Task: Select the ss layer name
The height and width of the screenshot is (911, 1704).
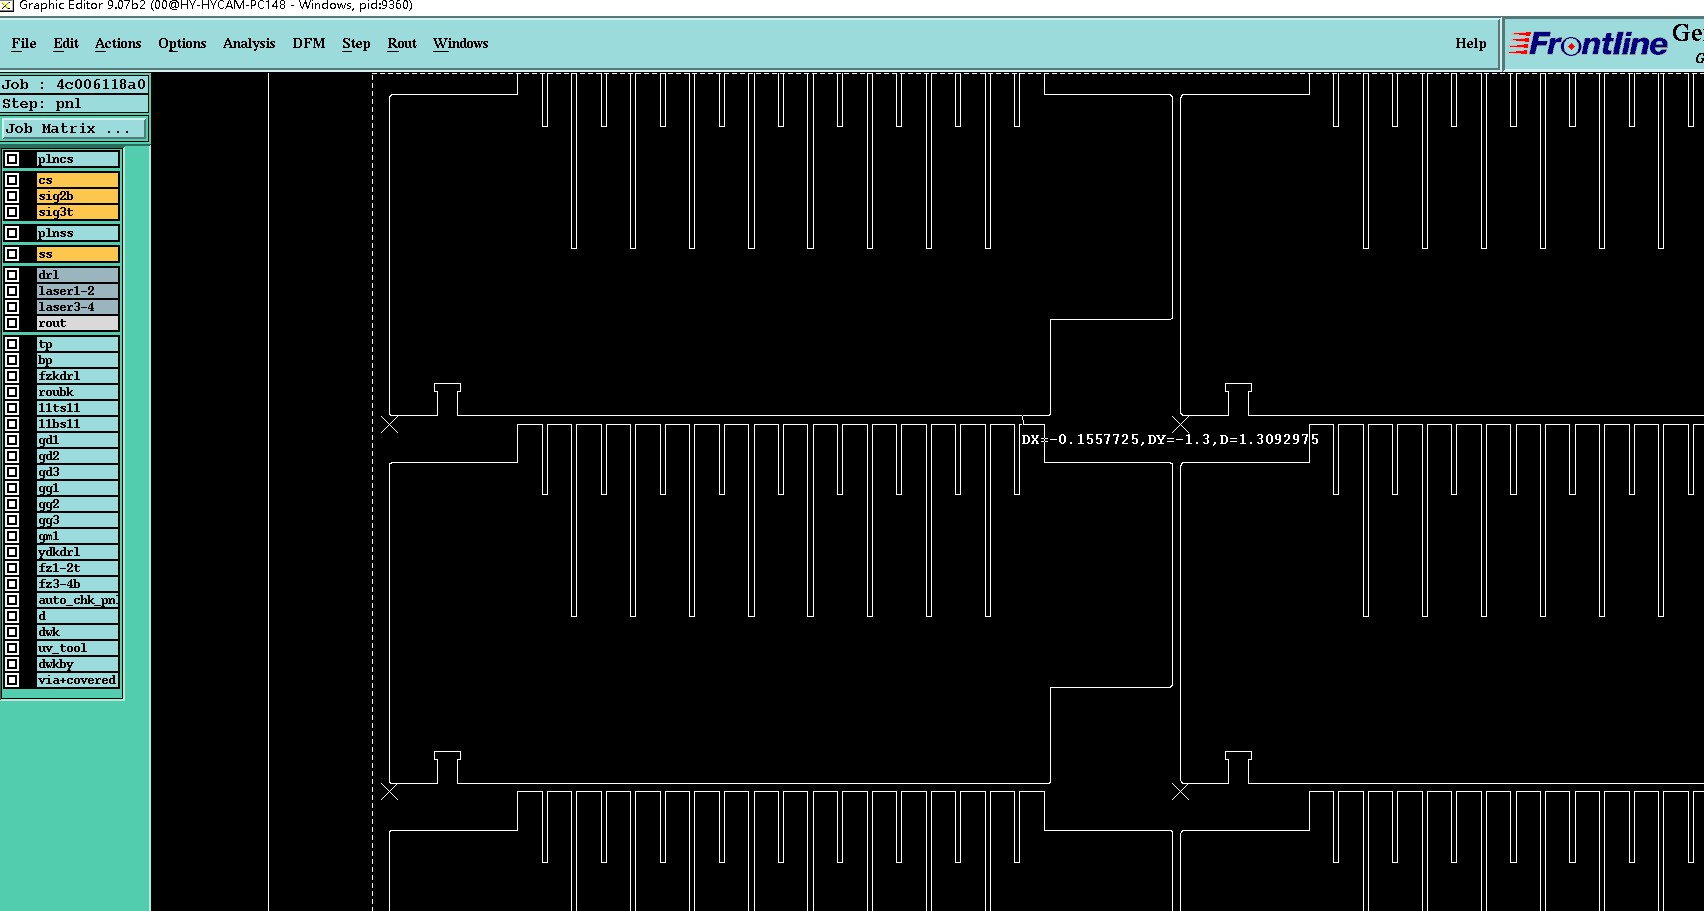Action: pyautogui.click(x=78, y=254)
